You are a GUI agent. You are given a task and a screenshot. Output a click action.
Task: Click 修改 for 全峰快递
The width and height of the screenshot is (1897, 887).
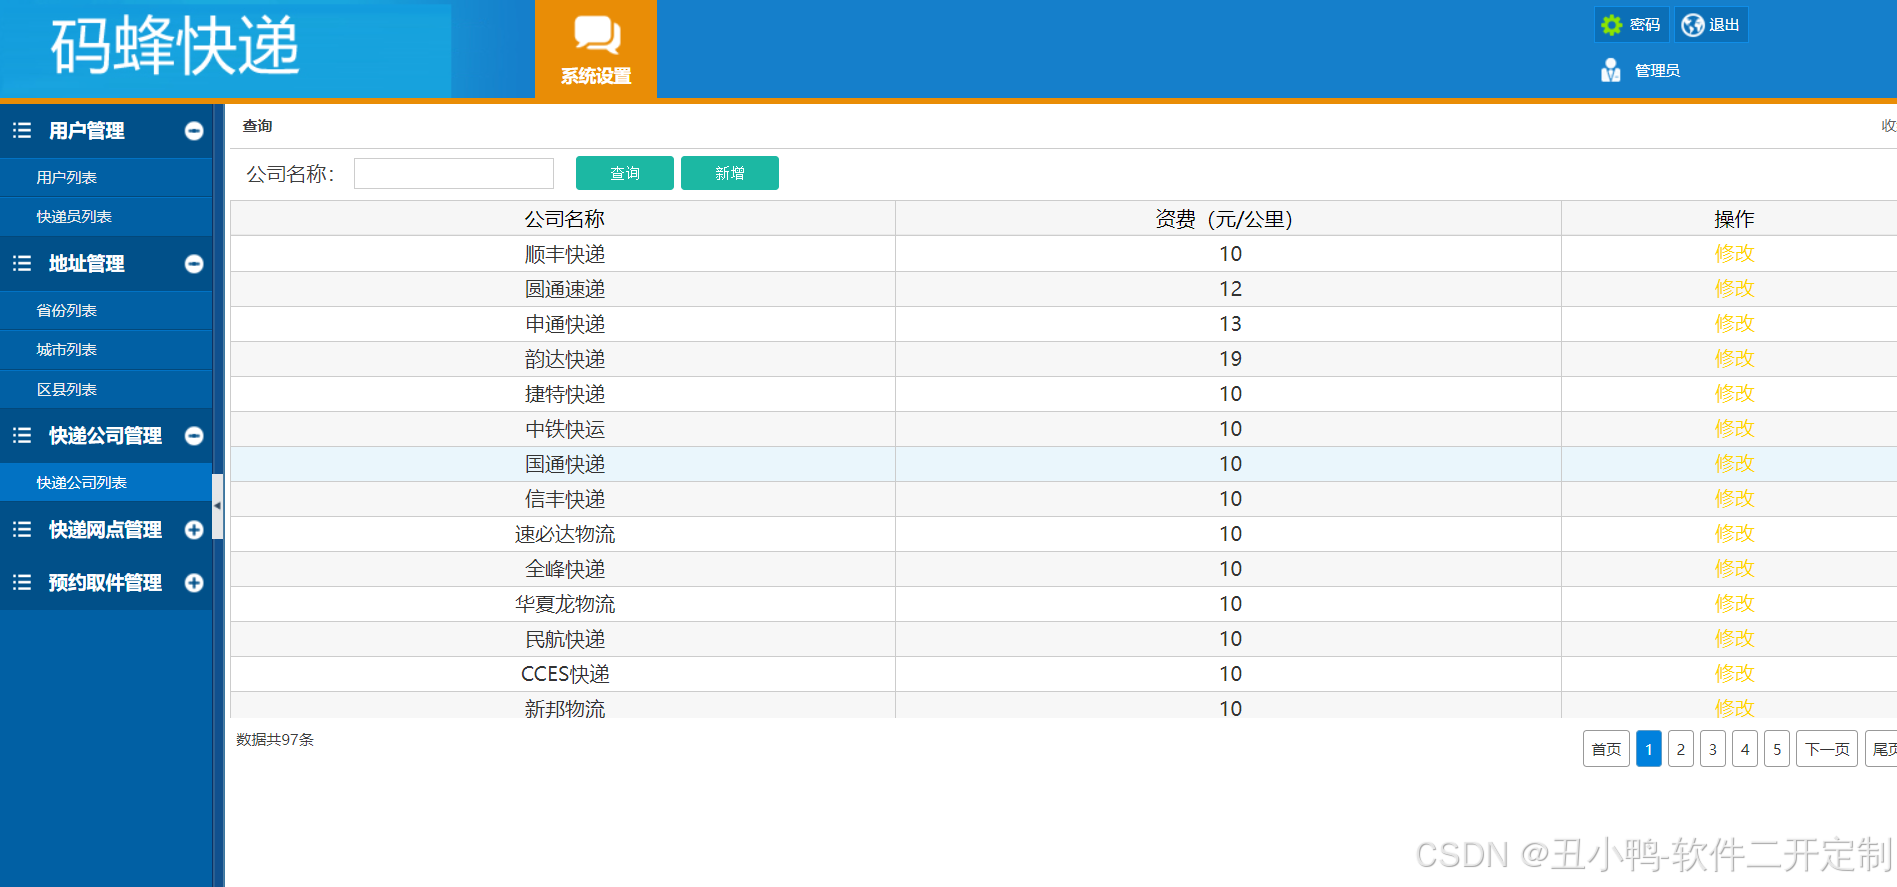click(x=1735, y=569)
